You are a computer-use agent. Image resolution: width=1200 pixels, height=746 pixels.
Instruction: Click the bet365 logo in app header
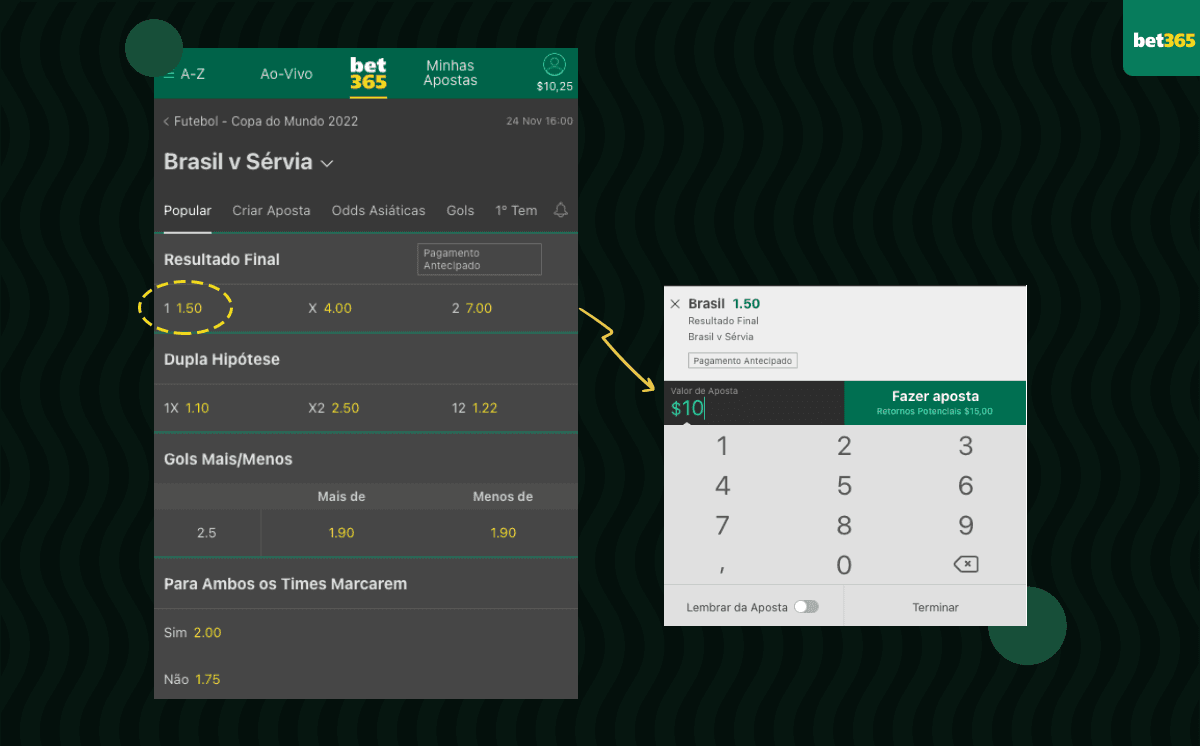tap(368, 74)
